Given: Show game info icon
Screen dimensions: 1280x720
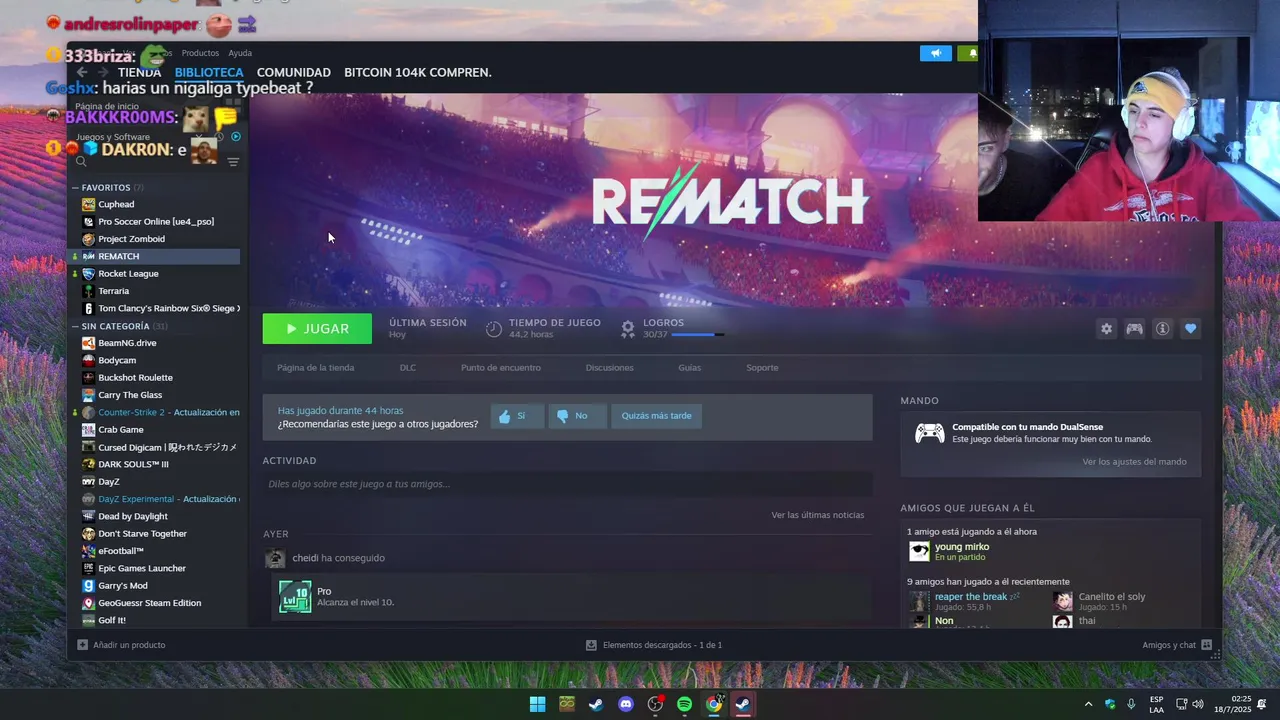Looking at the screenshot, I should tap(1162, 329).
